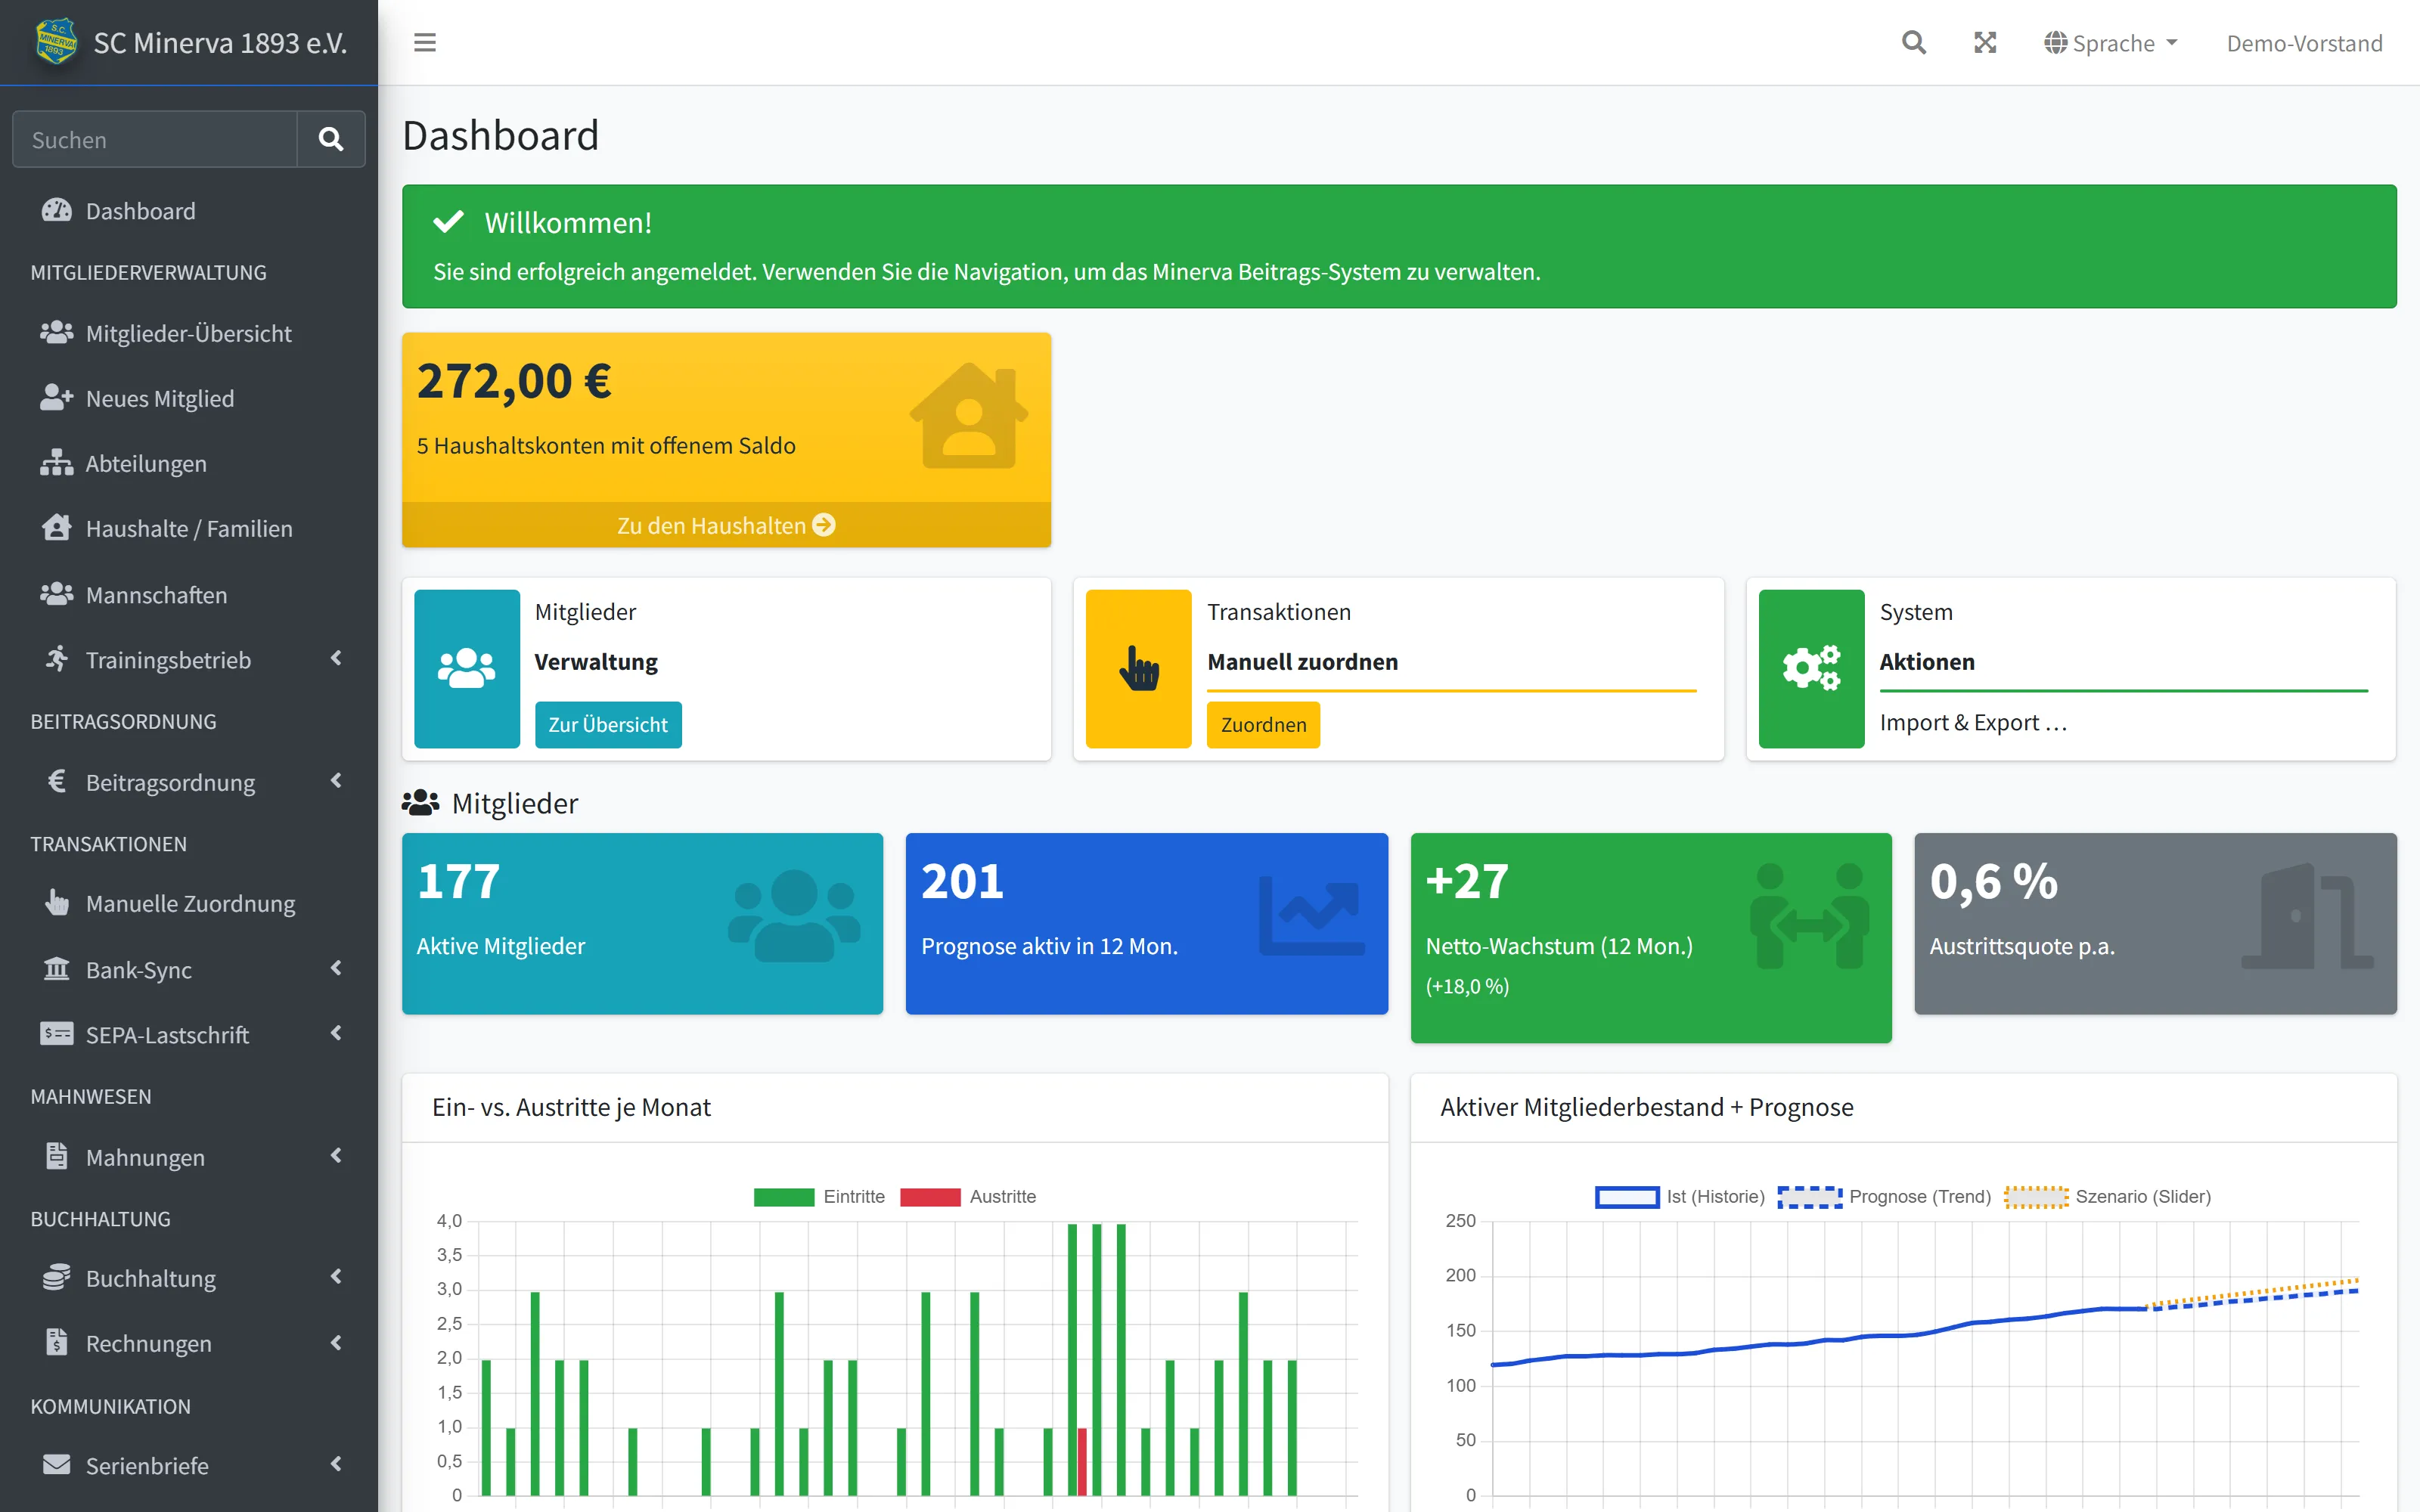Click the Haushalte / Familien house icon
The width and height of the screenshot is (2420, 1512).
(57, 527)
